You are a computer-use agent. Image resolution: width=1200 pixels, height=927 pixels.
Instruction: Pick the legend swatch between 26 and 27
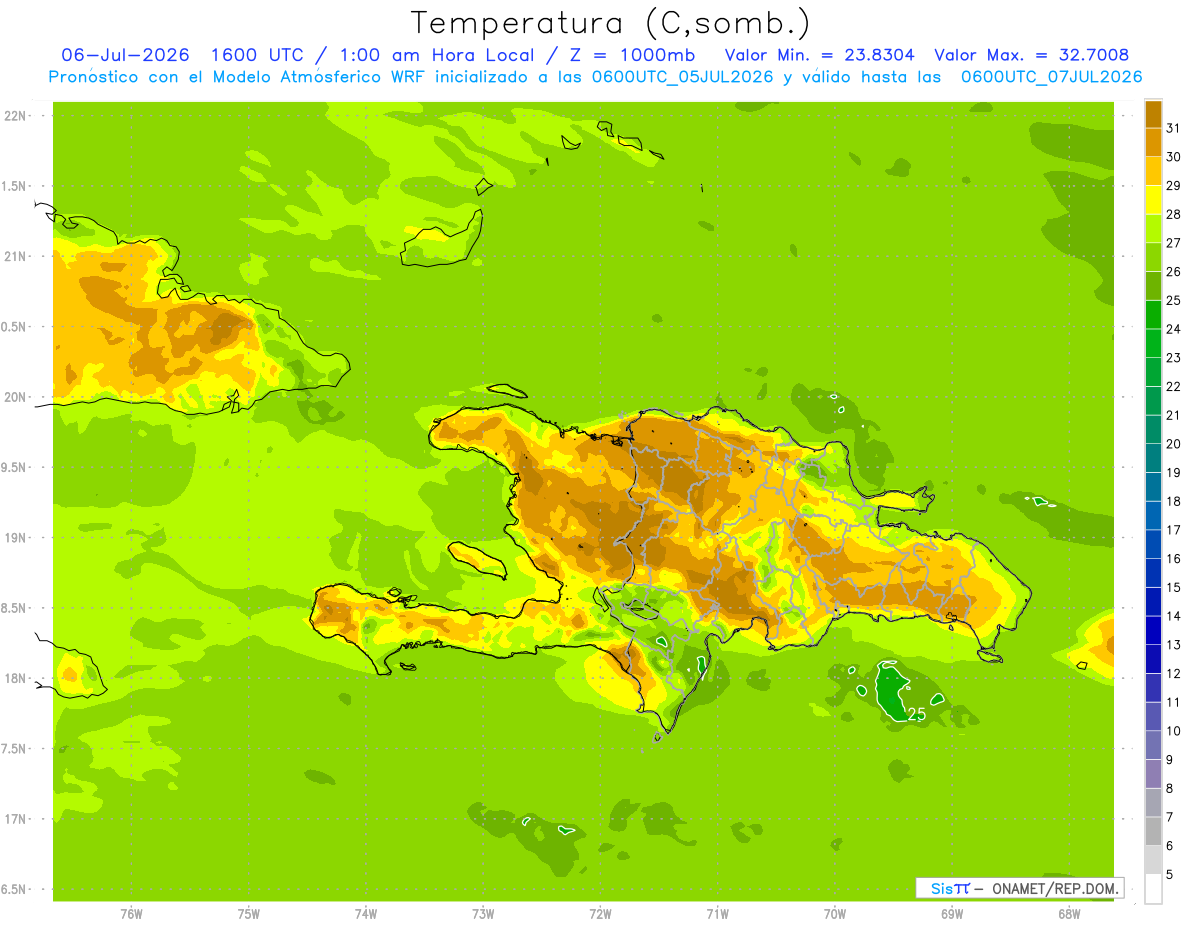point(1153,258)
